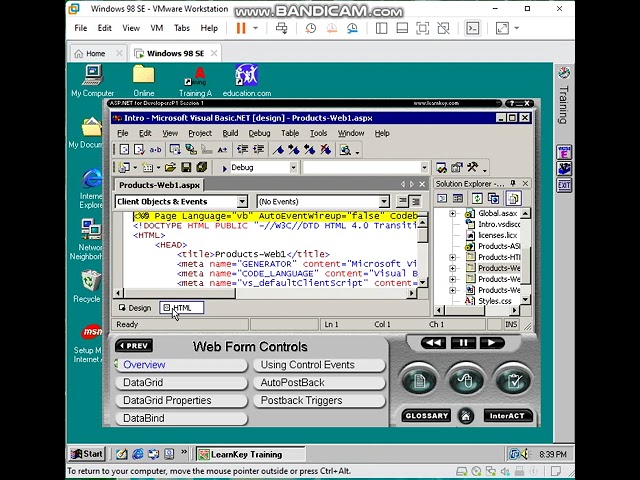Open Toolbox hammer-and-wrench icon
Image resolution: width=640 pixels, height=480 pixels.
point(472,167)
